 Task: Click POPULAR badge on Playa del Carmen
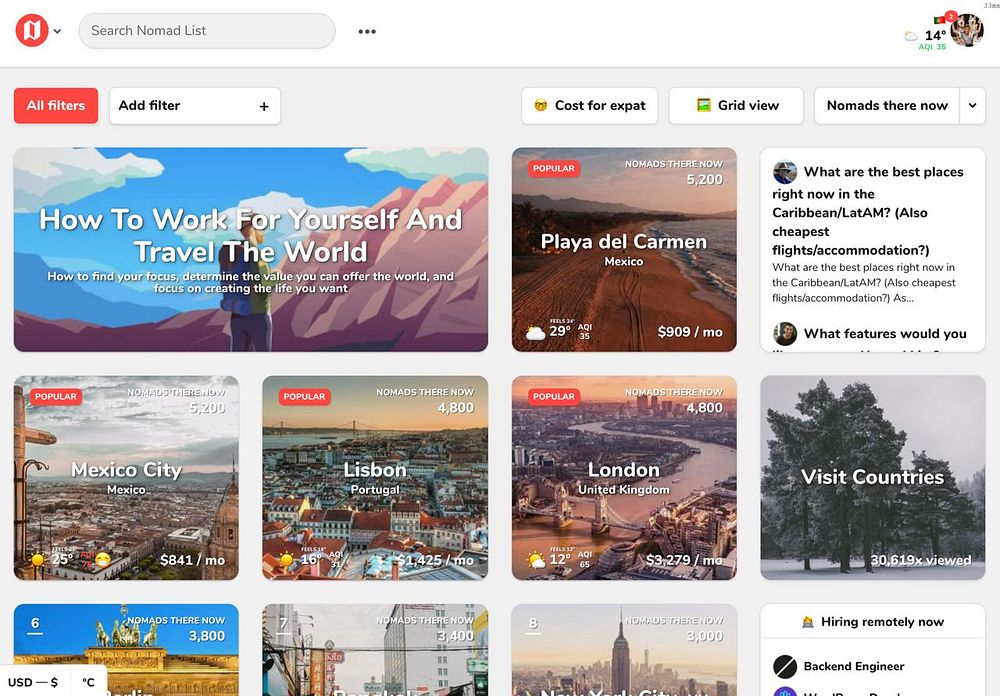(554, 168)
